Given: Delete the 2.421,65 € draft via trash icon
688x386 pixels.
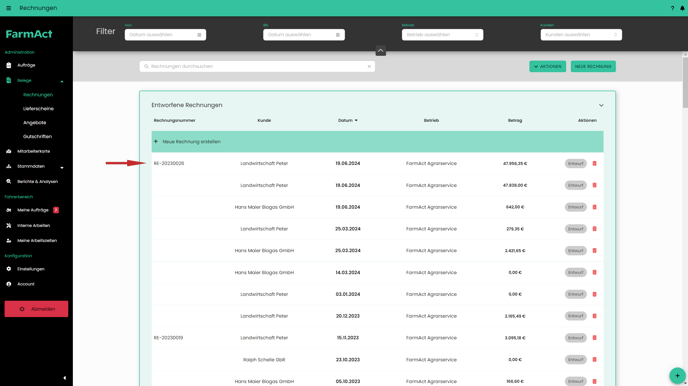Looking at the screenshot, I should tap(595, 250).
